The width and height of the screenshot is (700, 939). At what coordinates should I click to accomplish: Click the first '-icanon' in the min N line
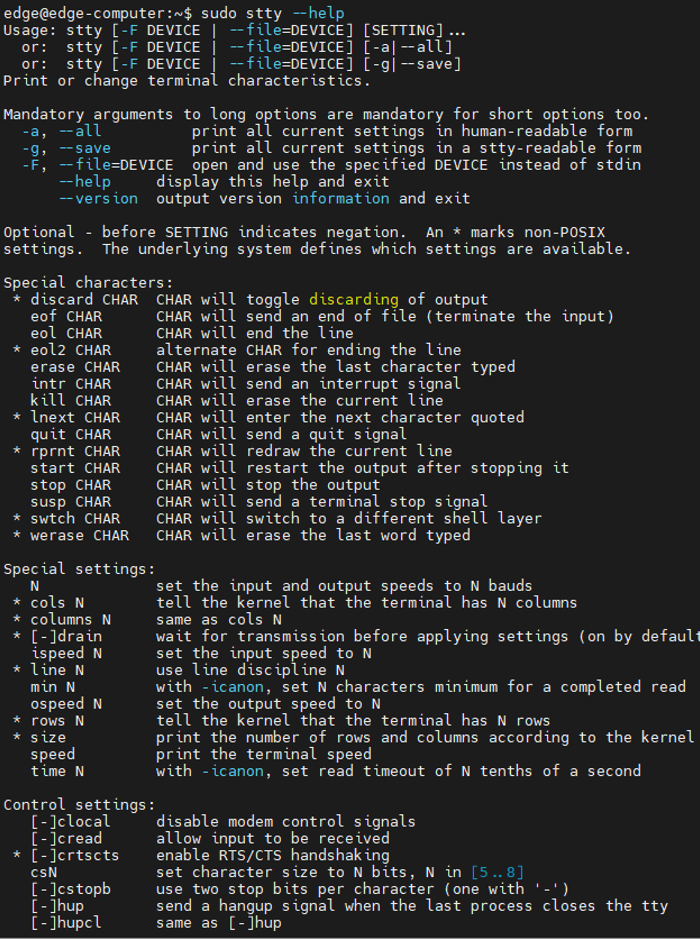coord(232,687)
